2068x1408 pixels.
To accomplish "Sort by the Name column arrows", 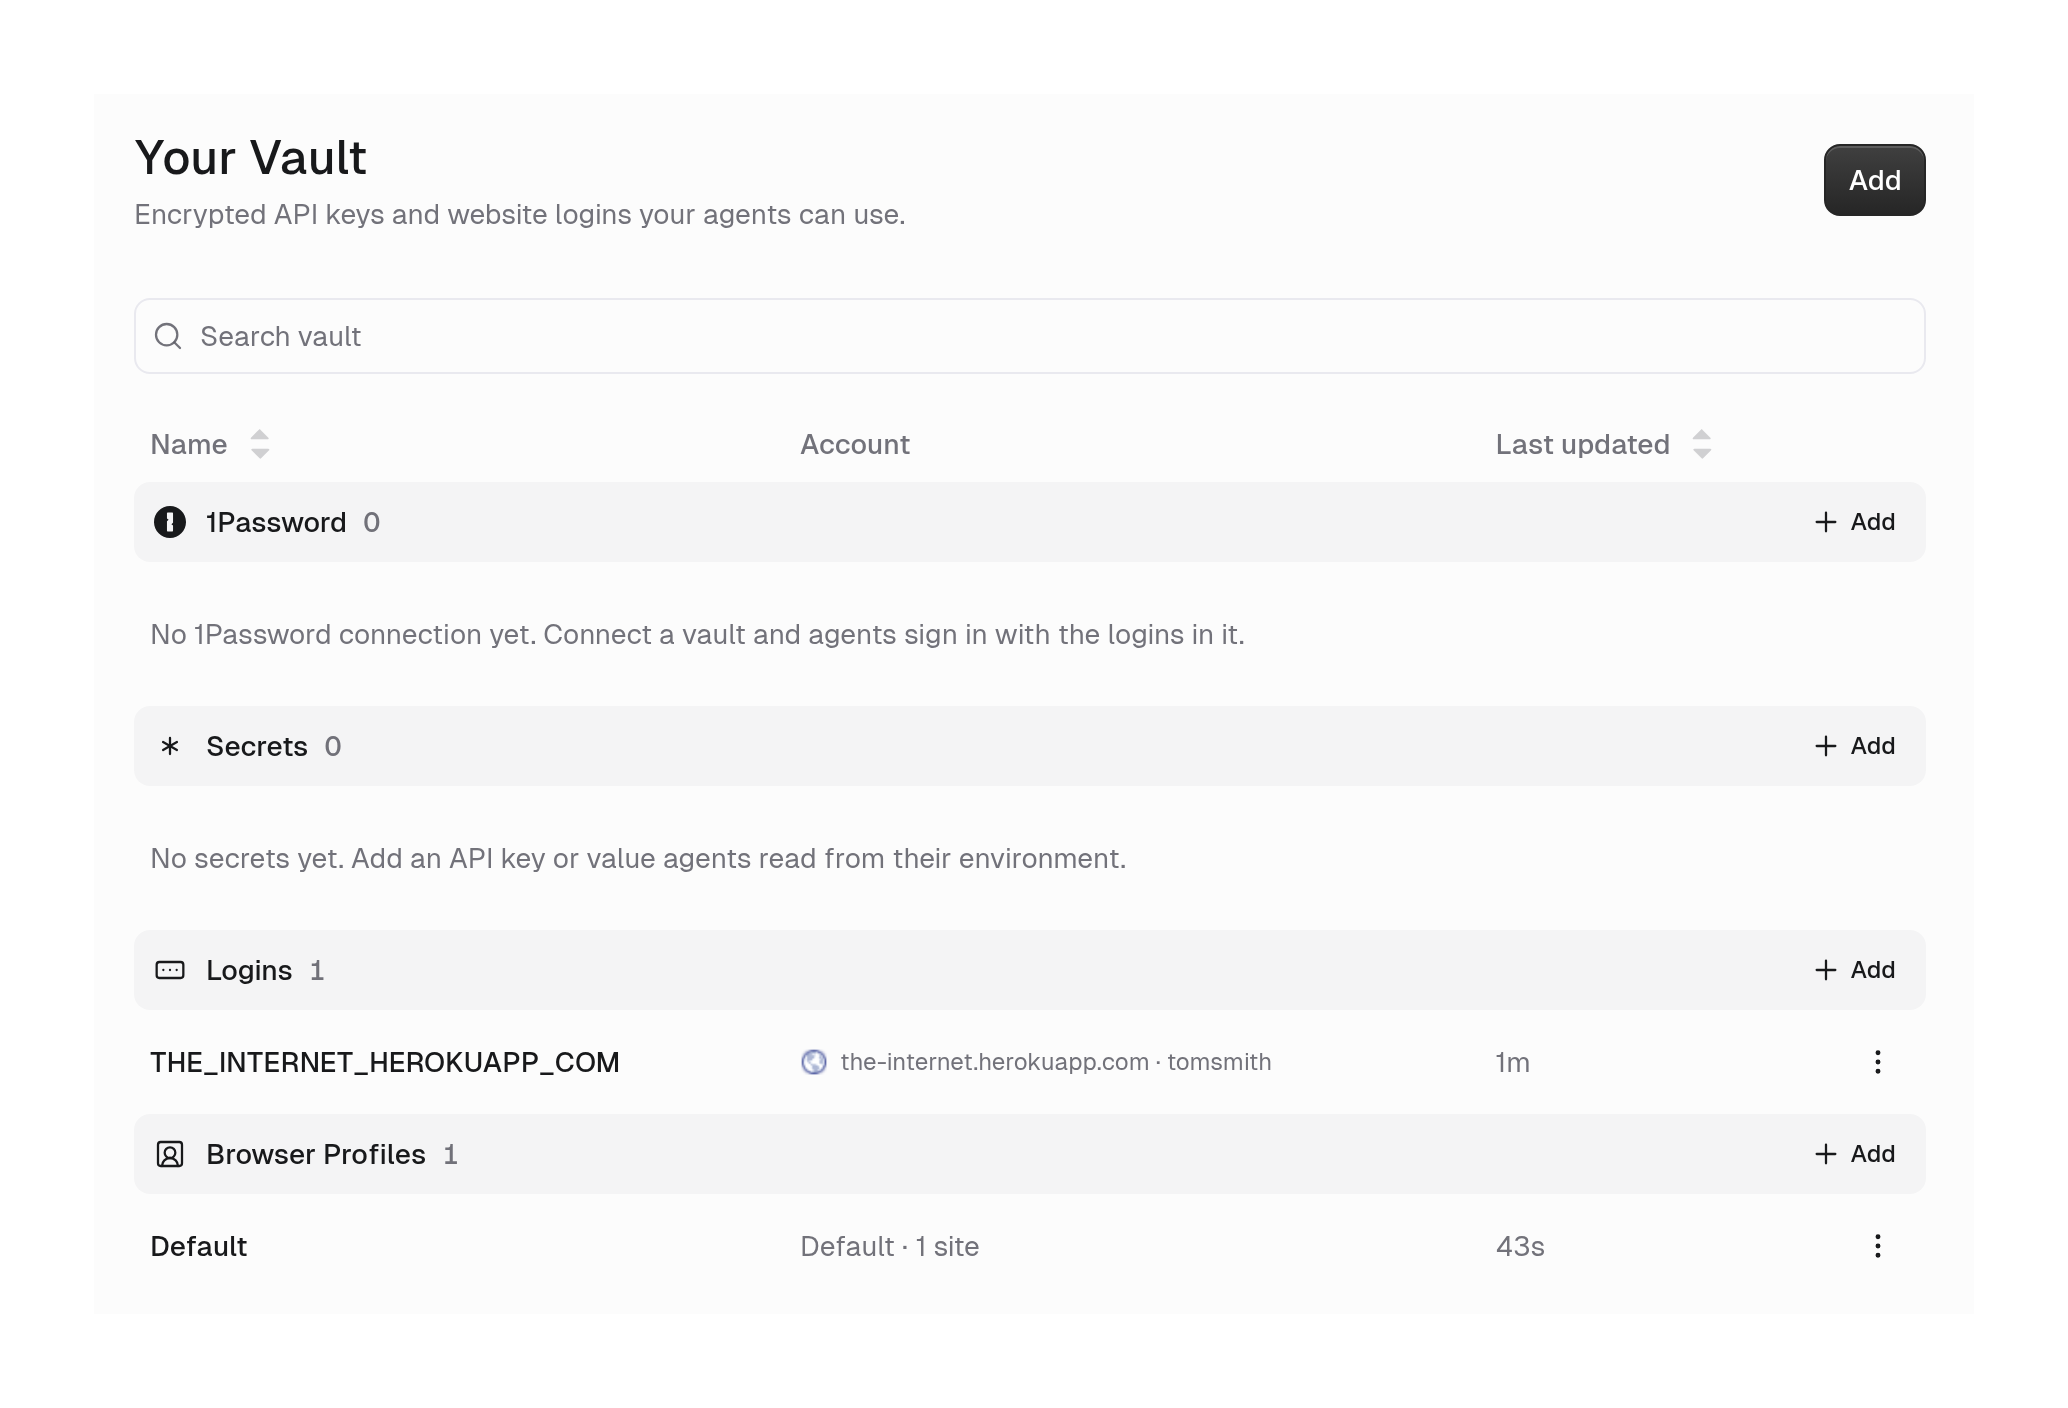I will coord(260,444).
